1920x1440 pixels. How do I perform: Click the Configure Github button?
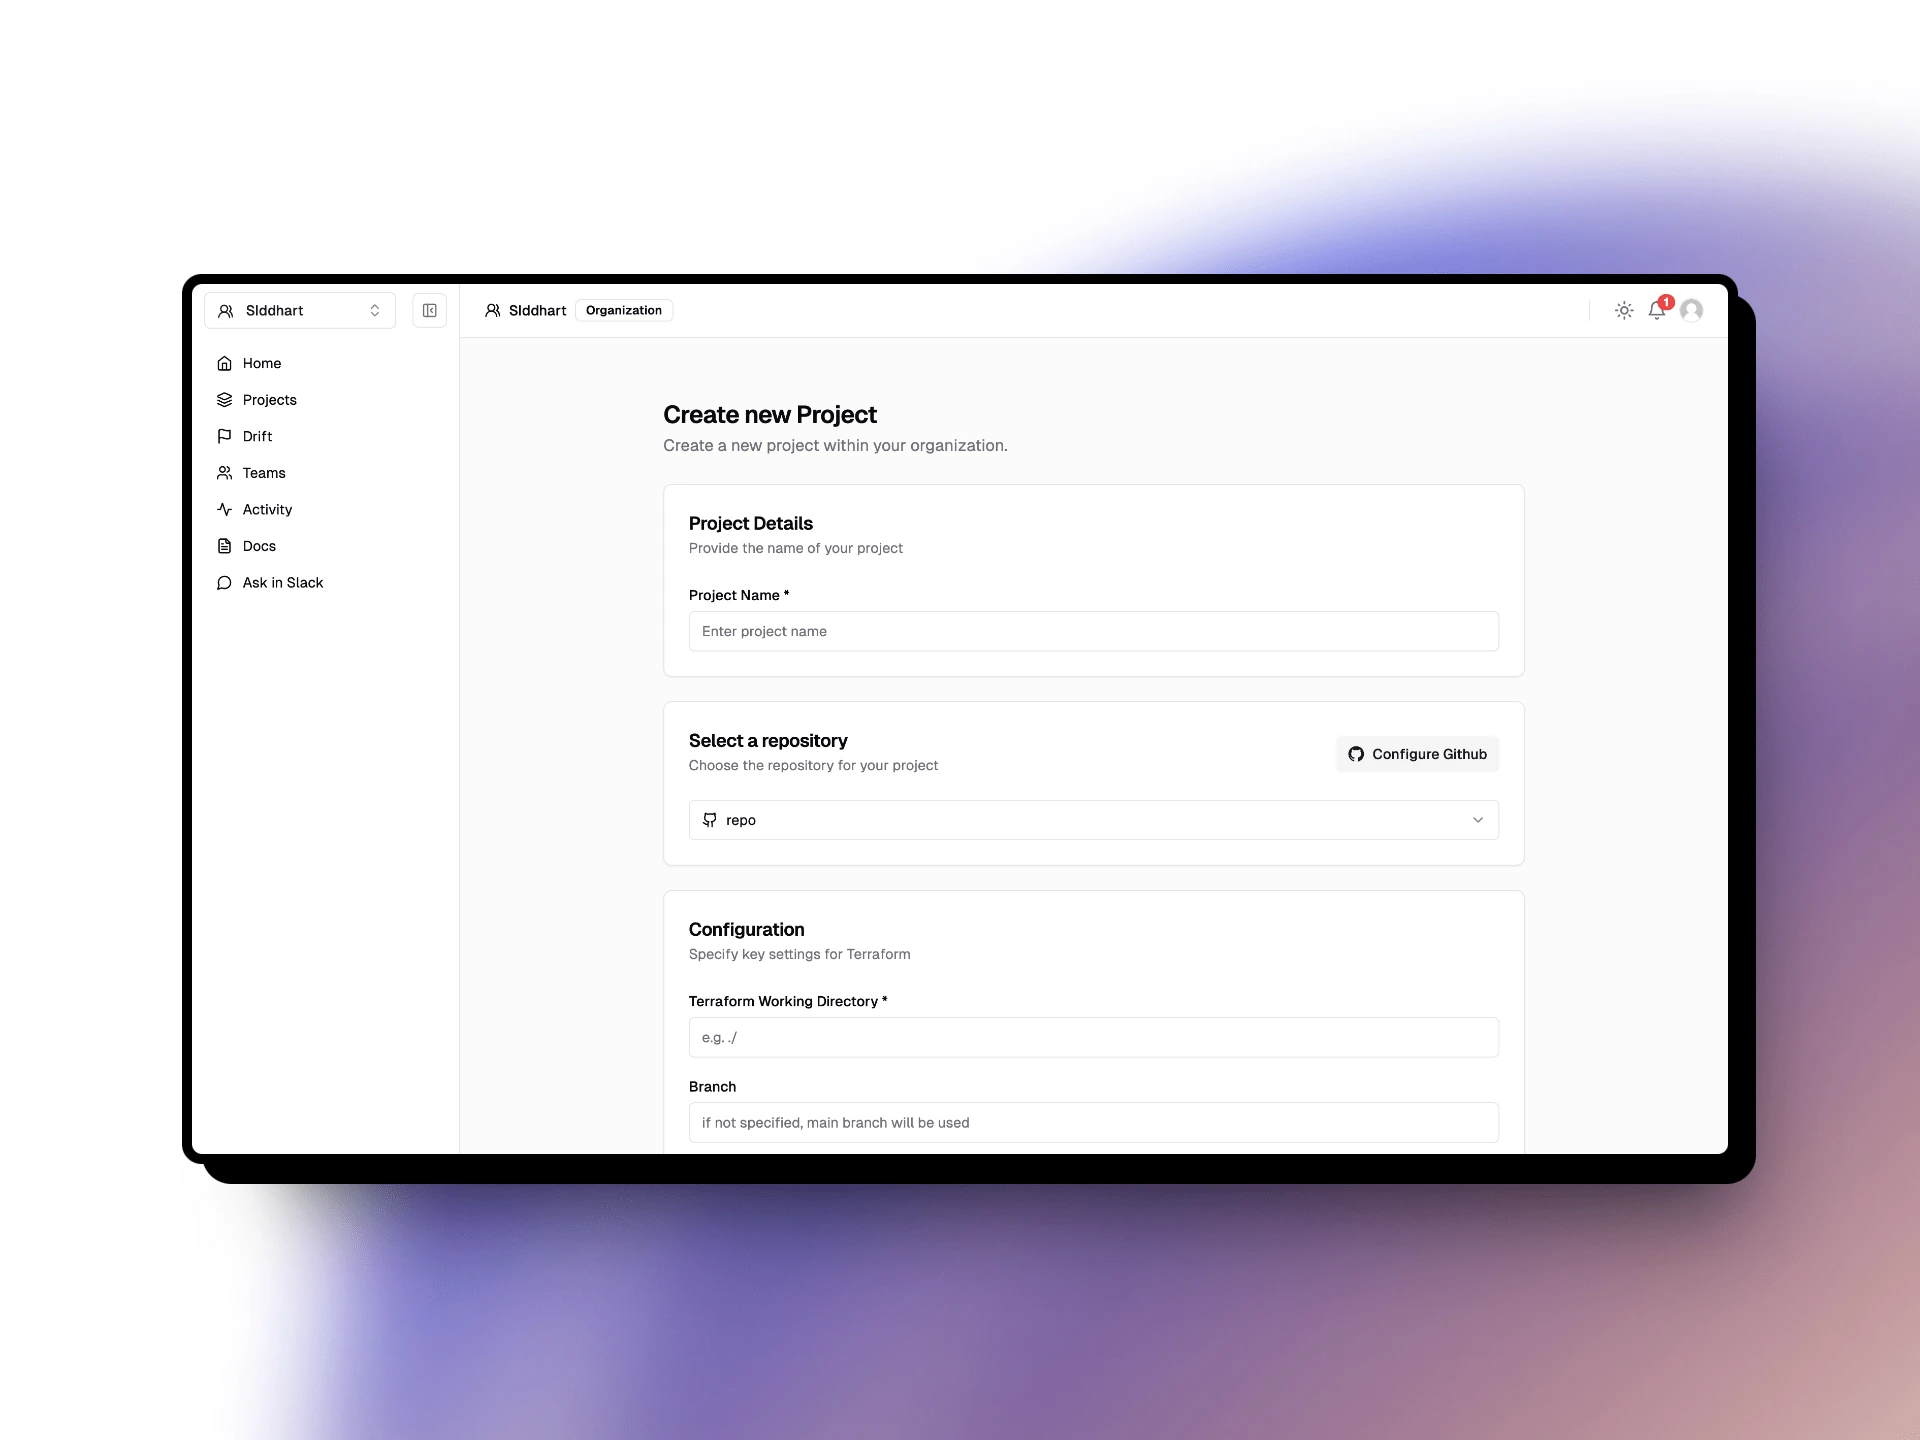(1417, 753)
